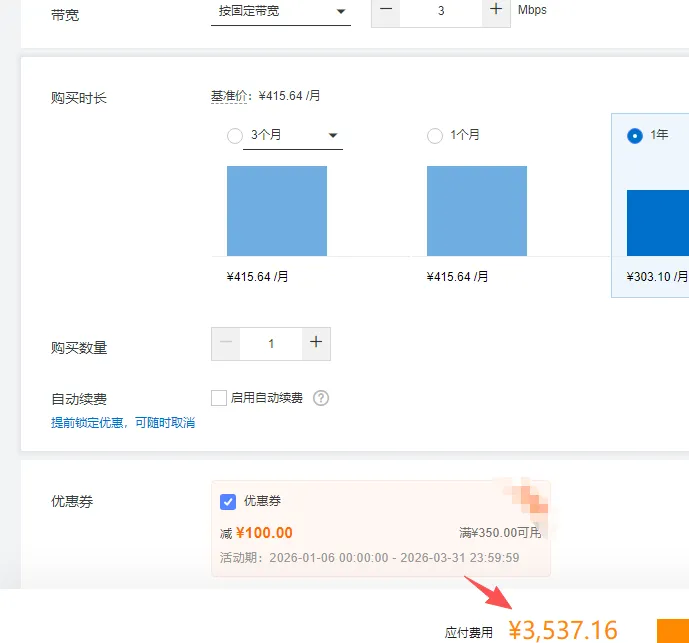Click the ¥415.64 /月 price under 3个月
This screenshot has height=643, width=689.
(257, 276)
